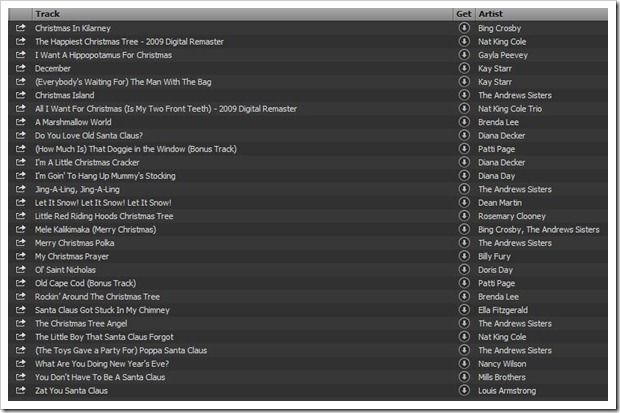Share The Man With The Bag track
Viewport: 620px width, 413px height.
click(x=21, y=81)
